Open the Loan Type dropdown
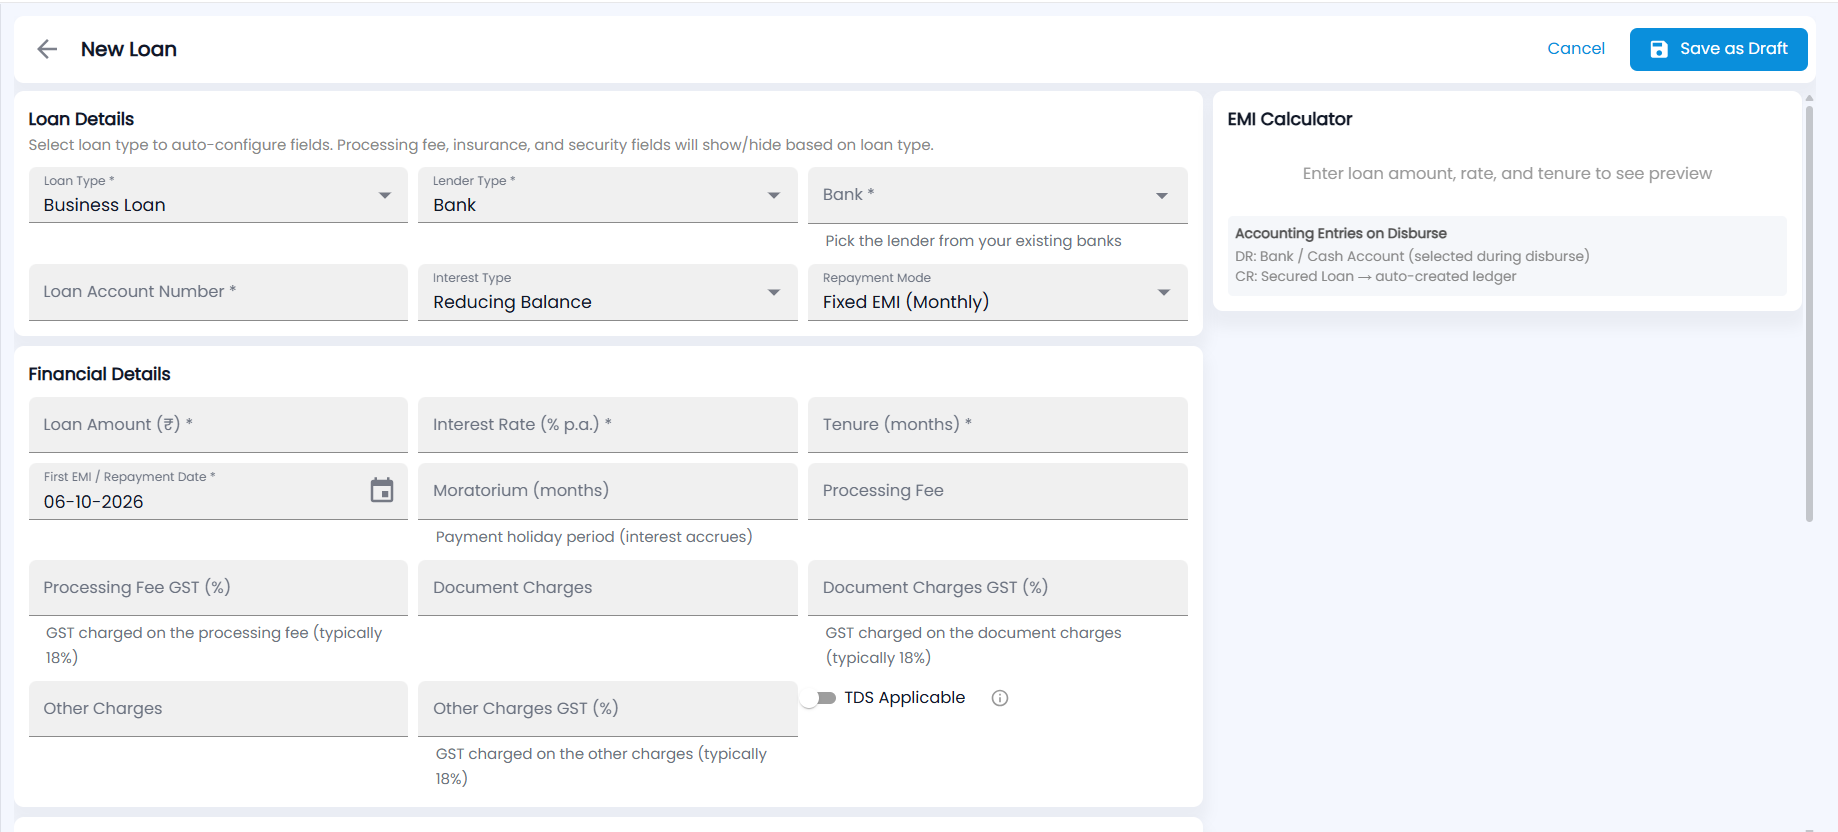1838x832 pixels. pos(218,195)
